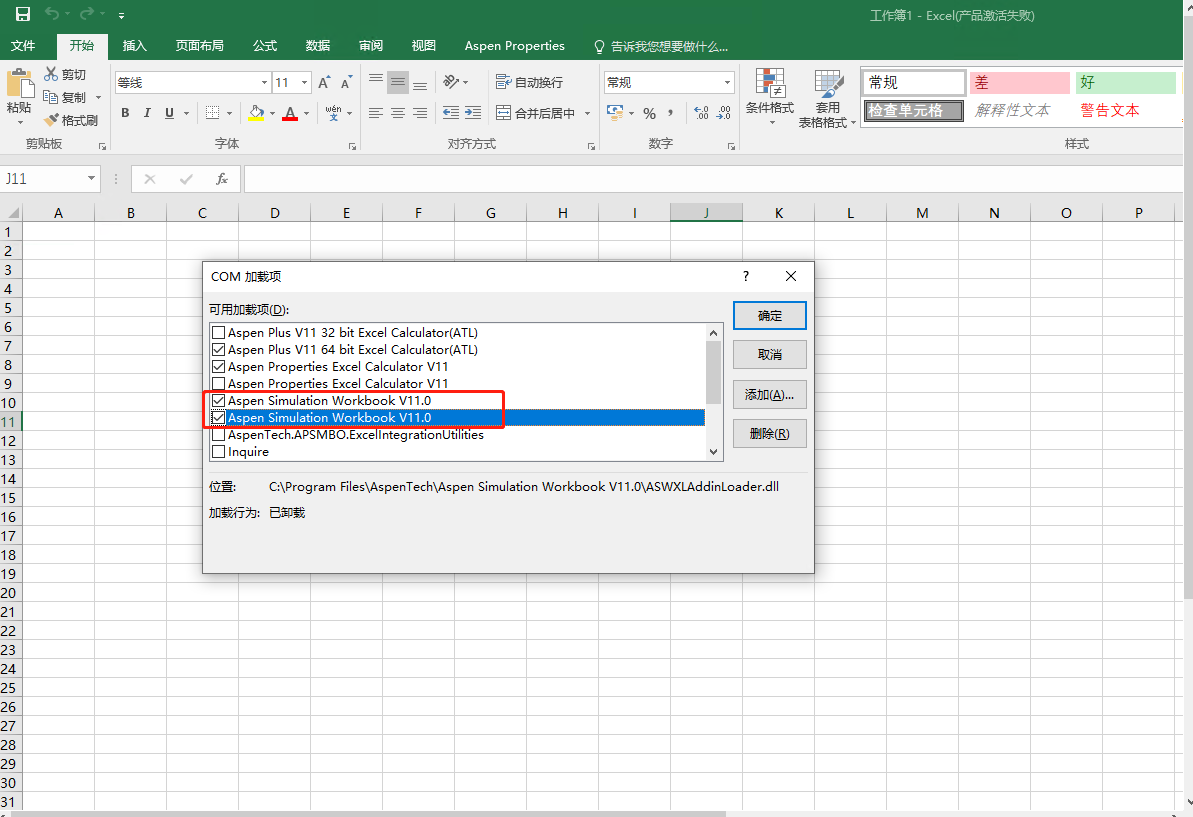
Task: Decrease font size with smaller A icon
Action: (346, 82)
